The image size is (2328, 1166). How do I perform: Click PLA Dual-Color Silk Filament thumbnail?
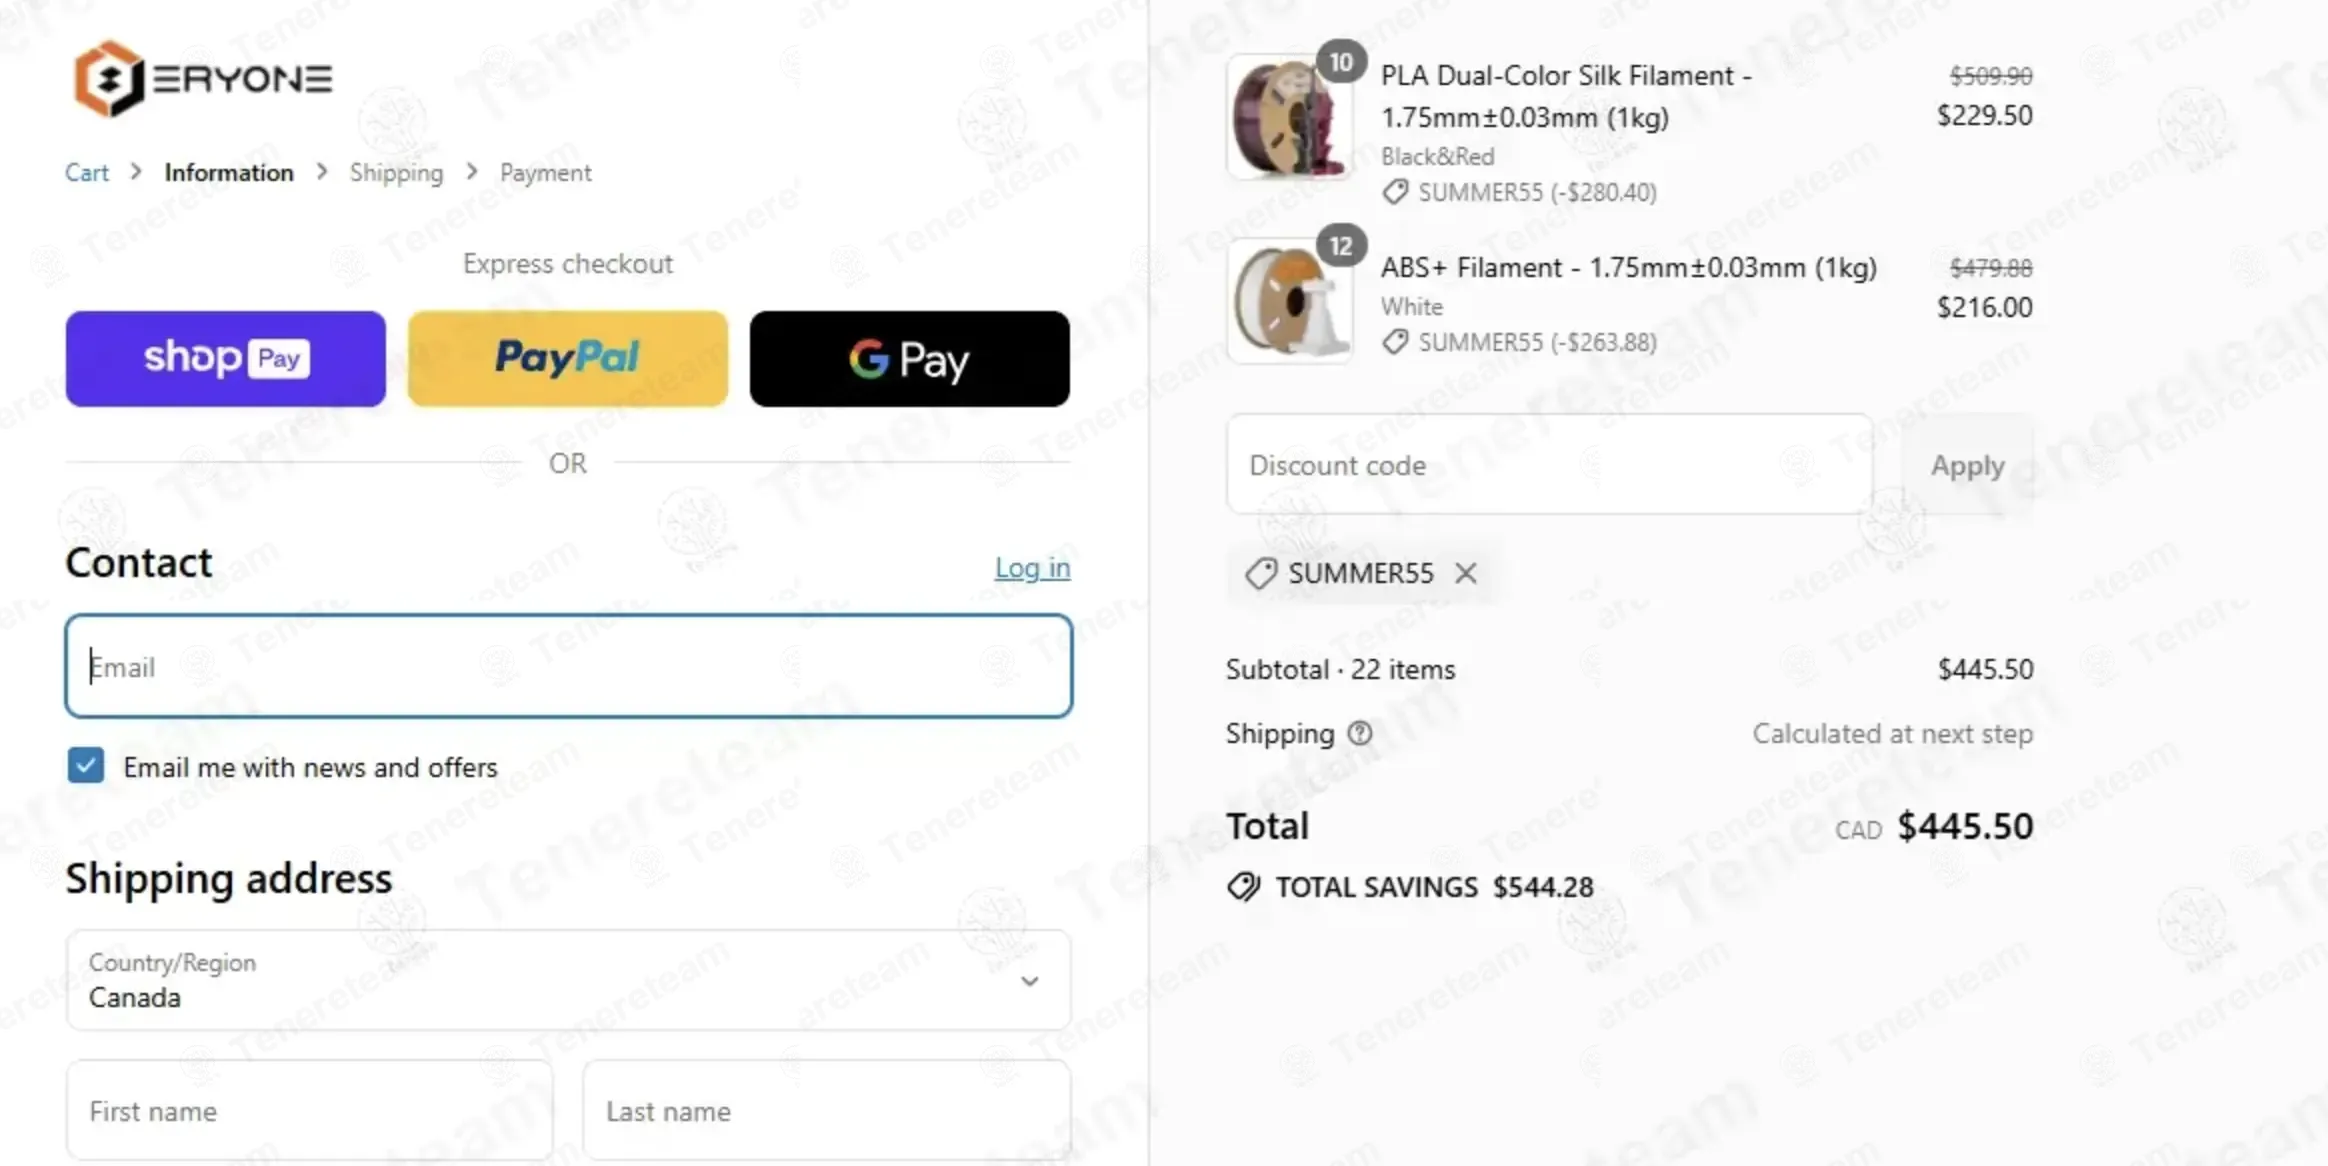(x=1289, y=118)
